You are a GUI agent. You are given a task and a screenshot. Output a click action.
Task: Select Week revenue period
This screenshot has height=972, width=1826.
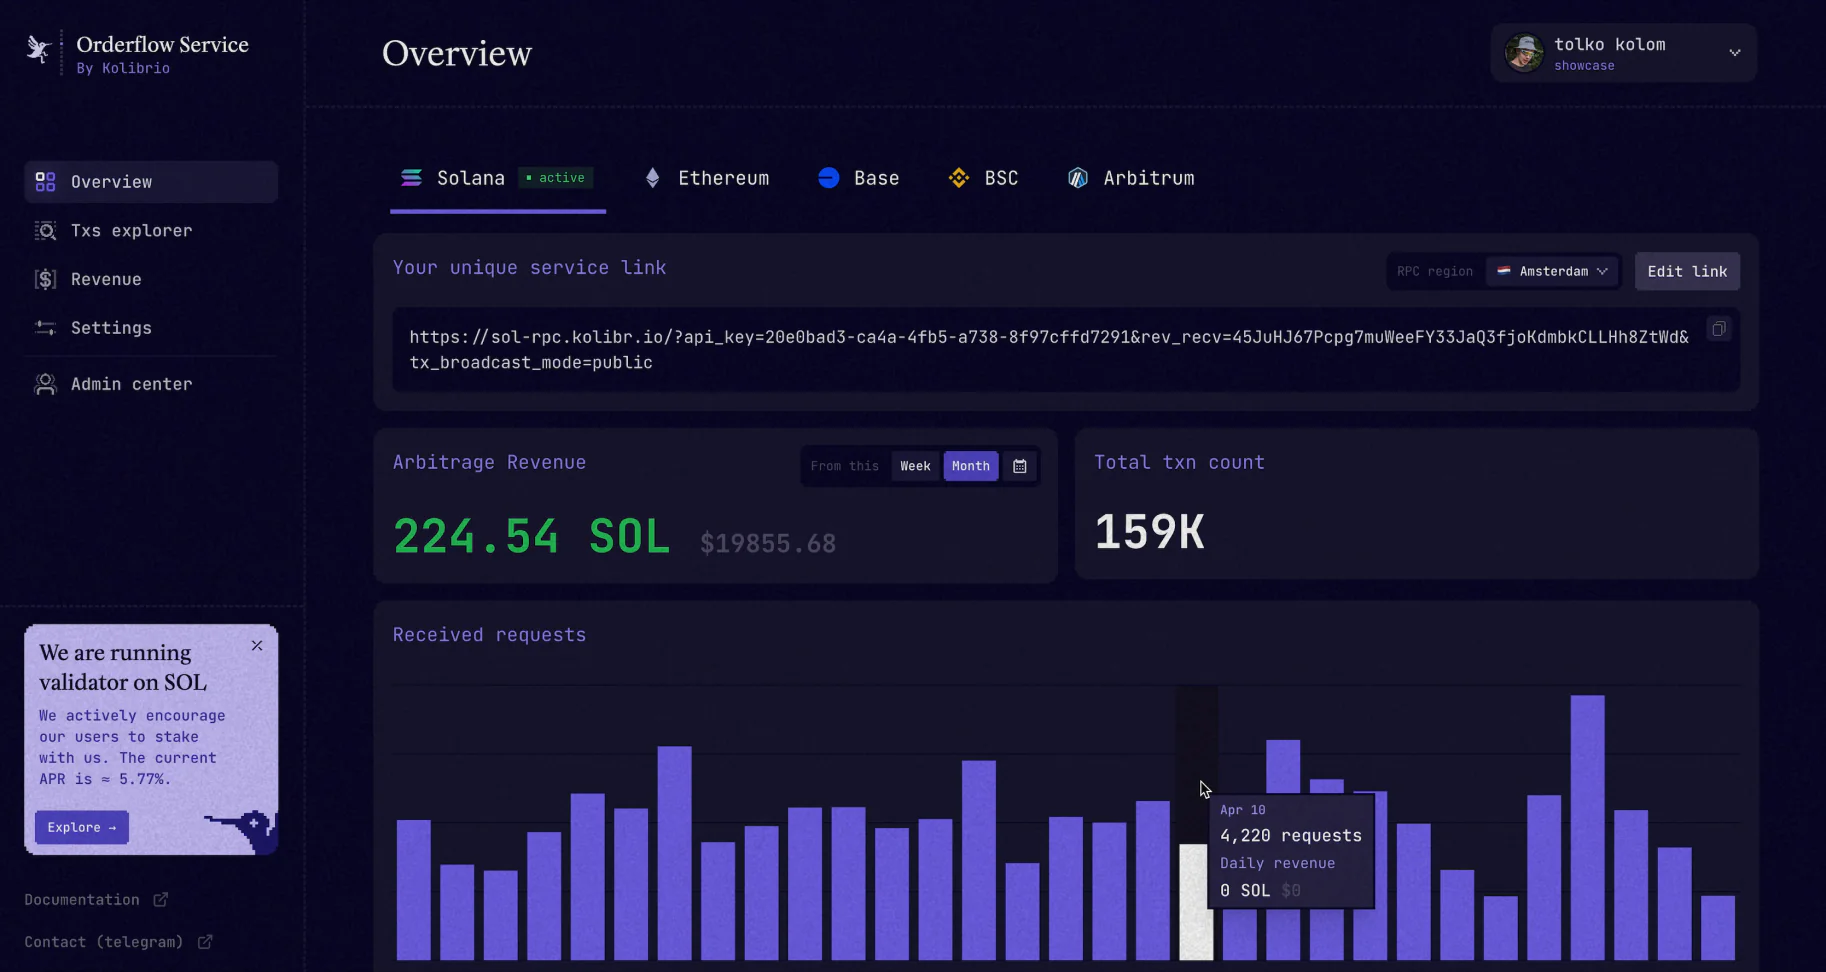915,466
